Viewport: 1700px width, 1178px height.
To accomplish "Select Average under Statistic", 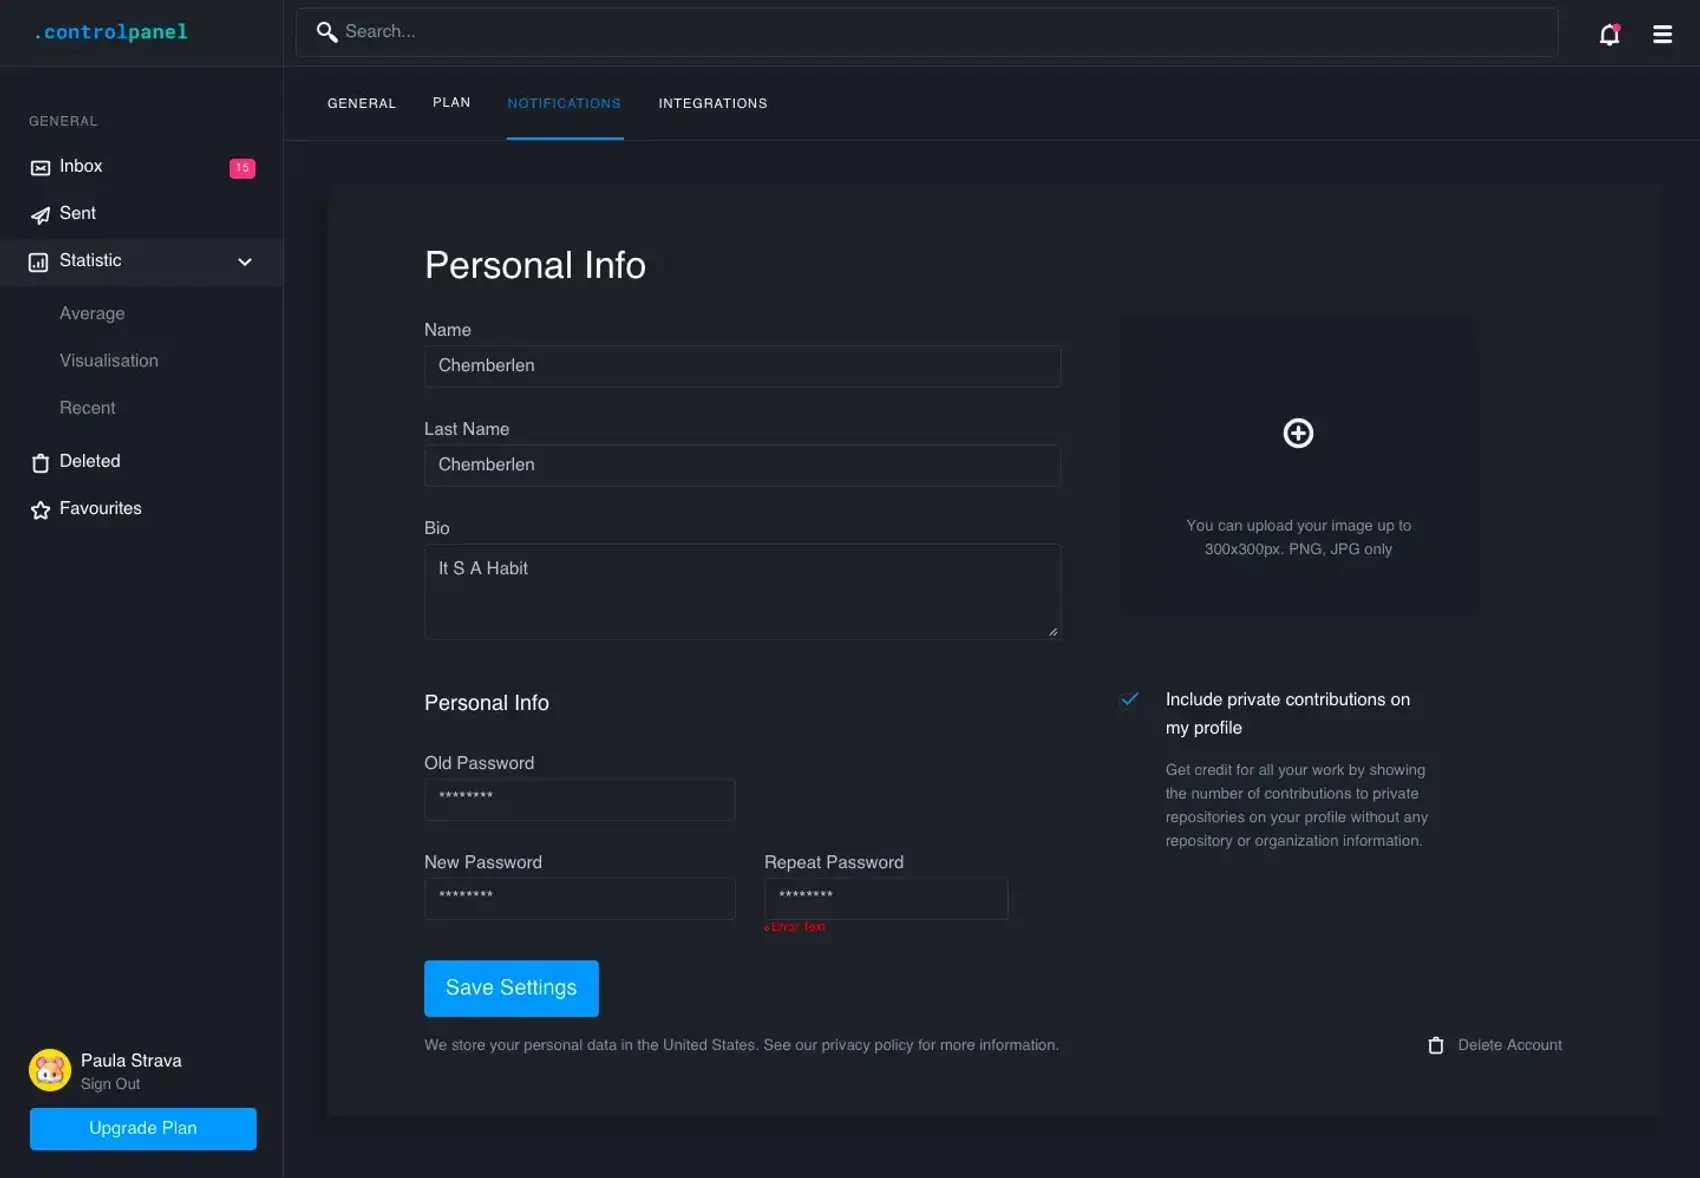I will [92, 313].
